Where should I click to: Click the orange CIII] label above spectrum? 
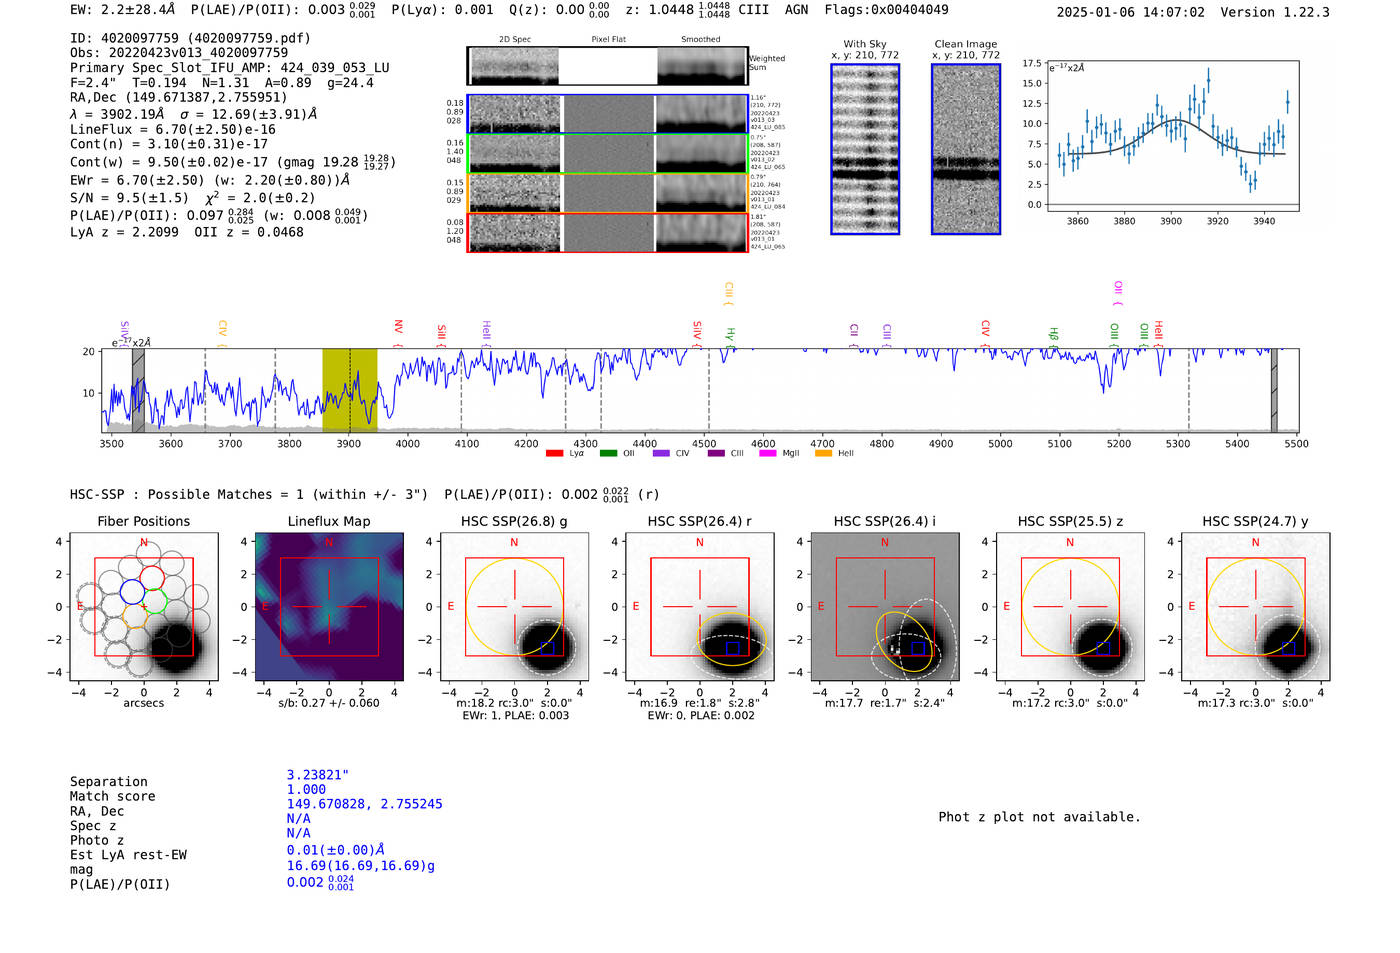point(729,294)
